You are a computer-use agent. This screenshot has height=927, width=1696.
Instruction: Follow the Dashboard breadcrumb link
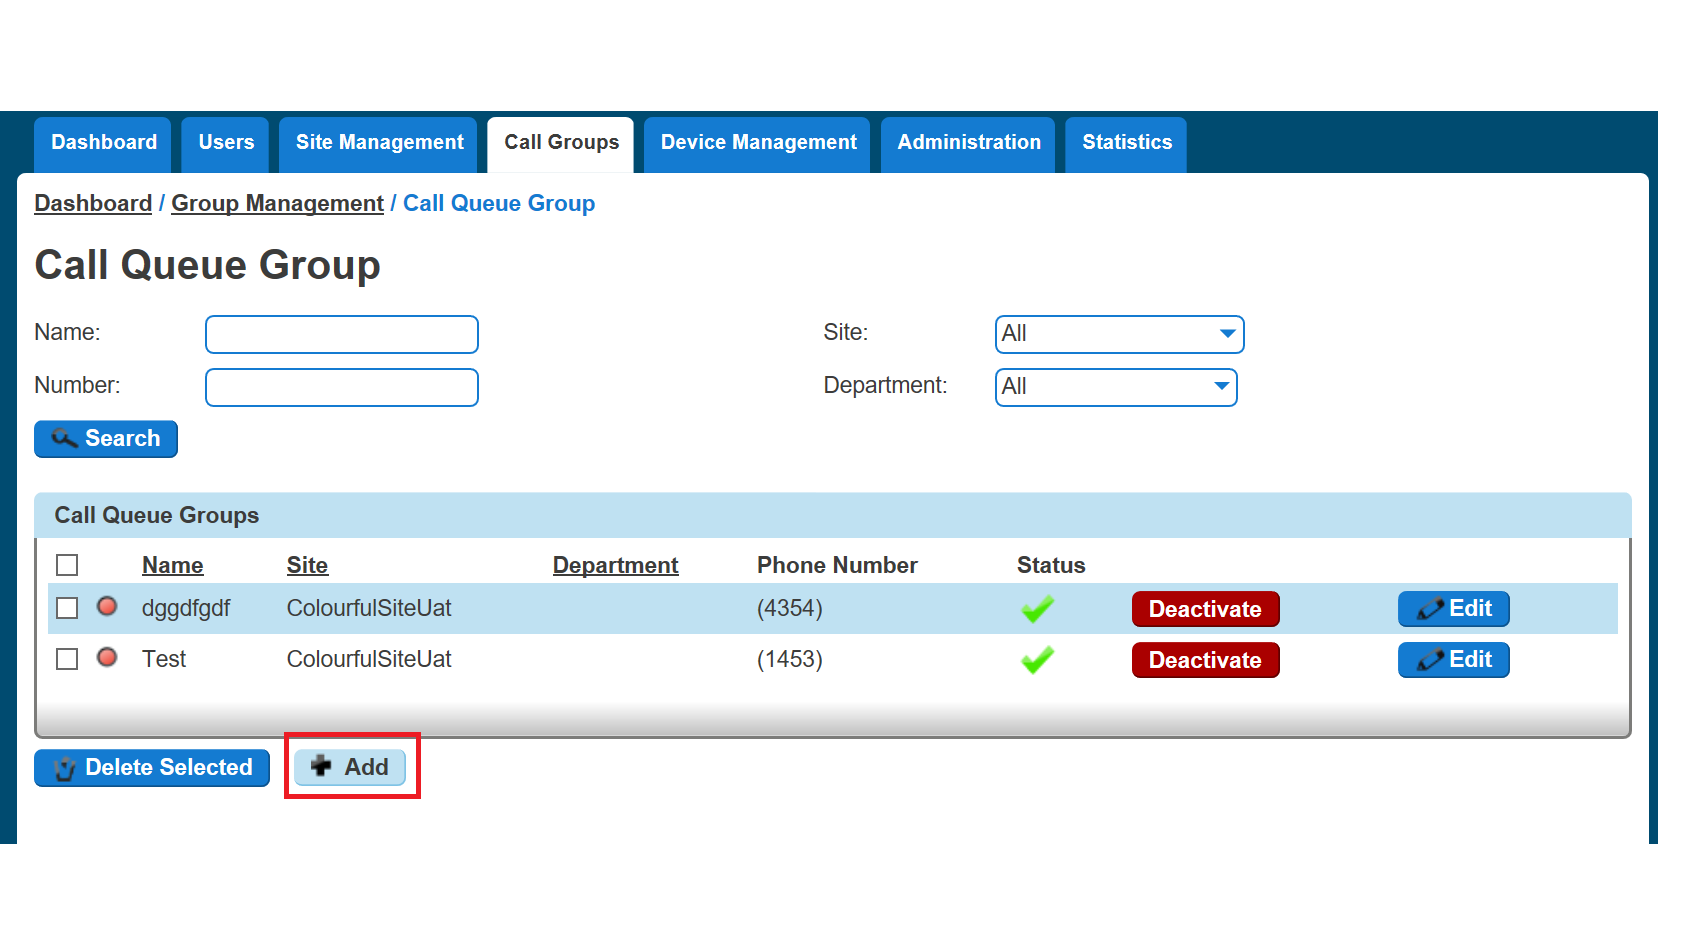tap(93, 204)
